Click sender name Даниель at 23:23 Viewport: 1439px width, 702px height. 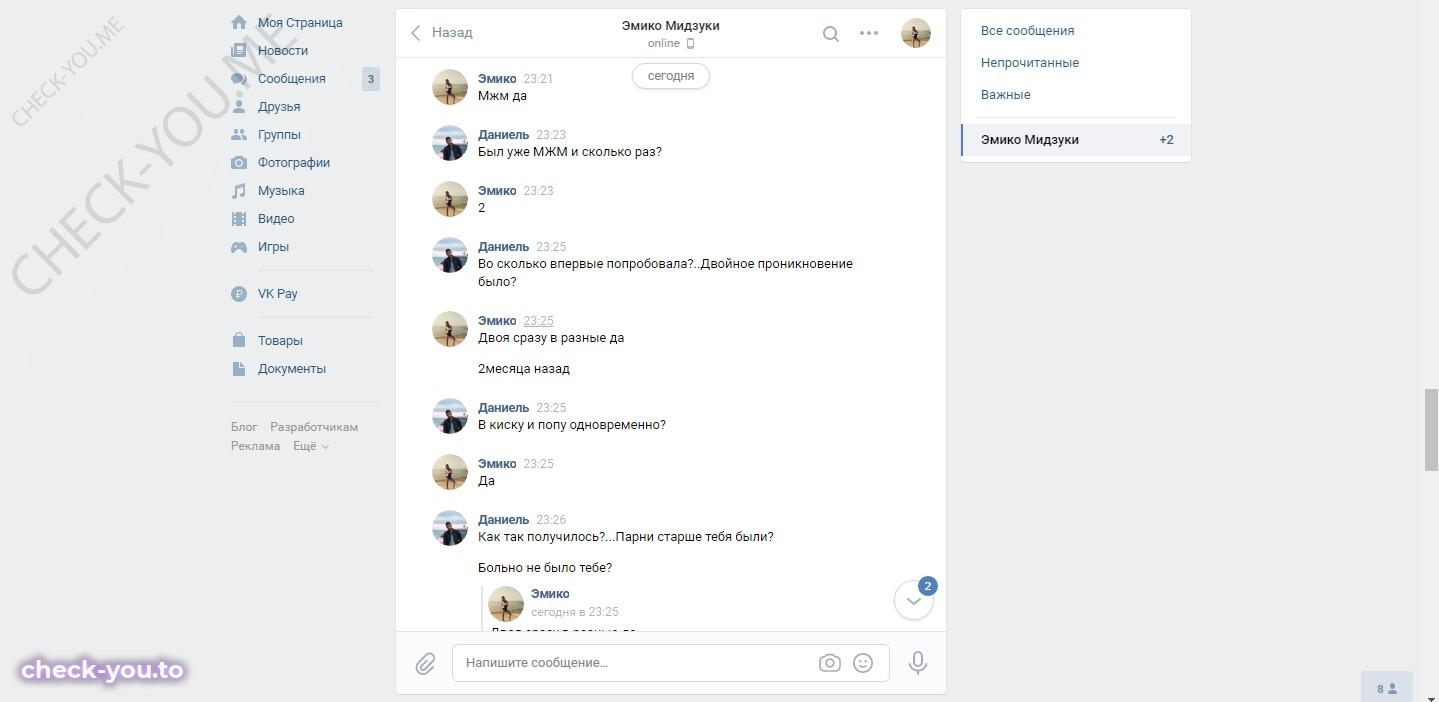[504, 134]
